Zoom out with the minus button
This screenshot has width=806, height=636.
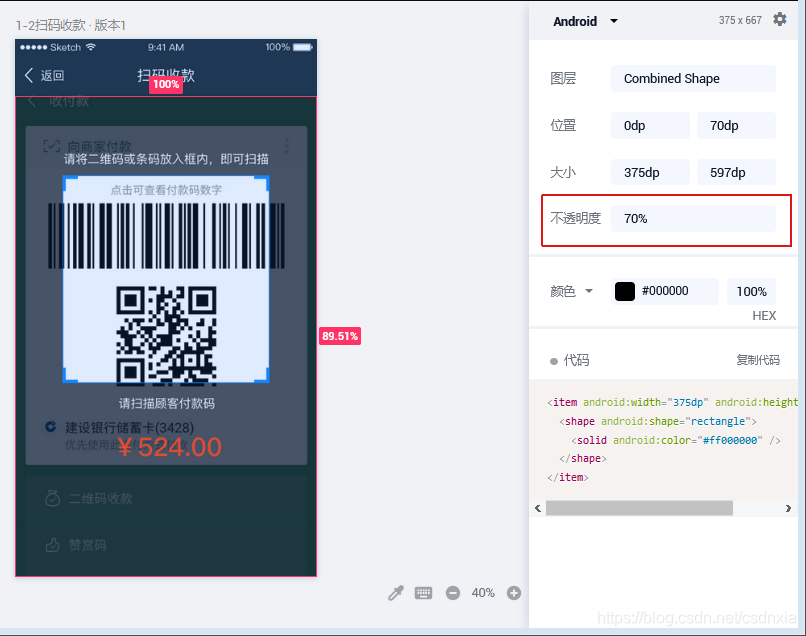click(x=453, y=593)
